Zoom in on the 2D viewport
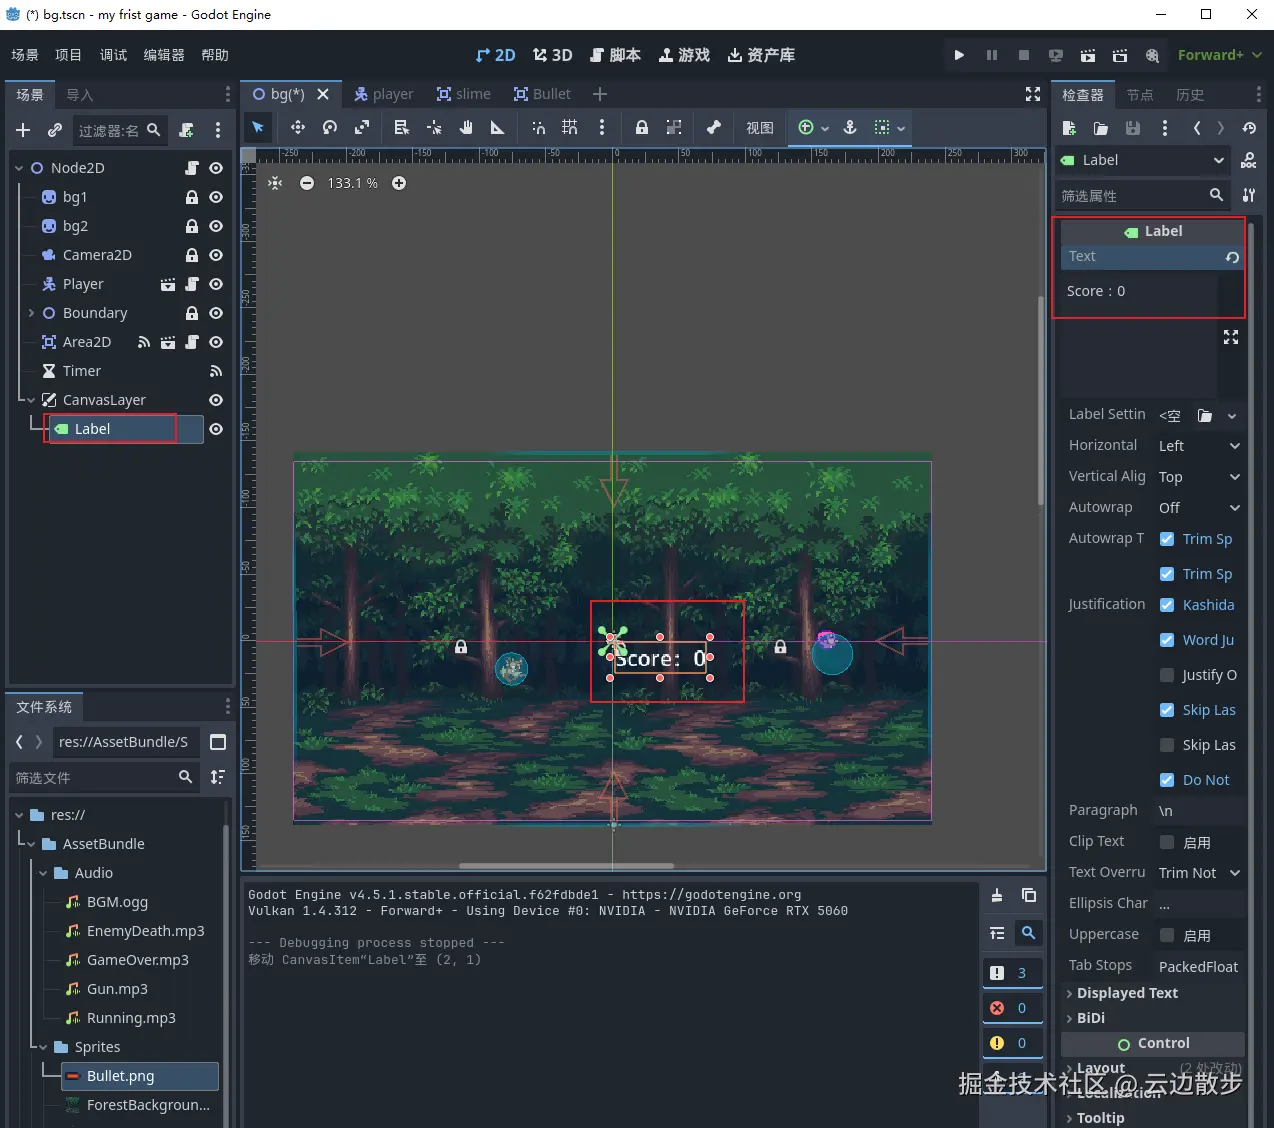The width and height of the screenshot is (1274, 1128). (x=399, y=183)
